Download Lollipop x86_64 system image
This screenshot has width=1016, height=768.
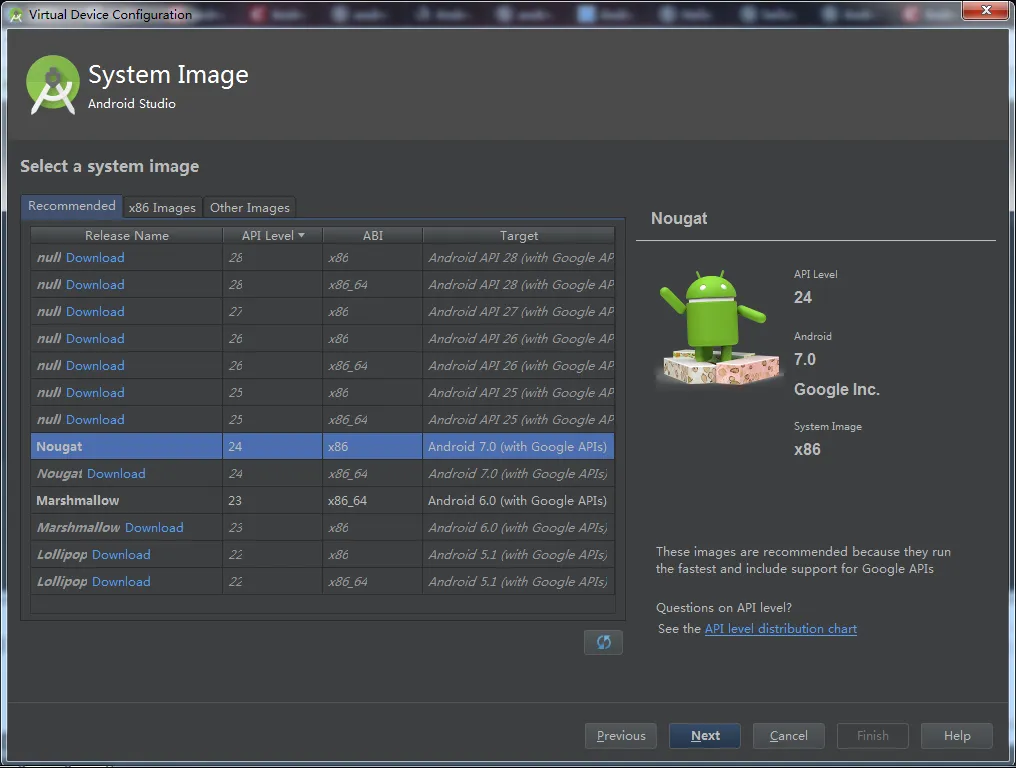pos(121,582)
